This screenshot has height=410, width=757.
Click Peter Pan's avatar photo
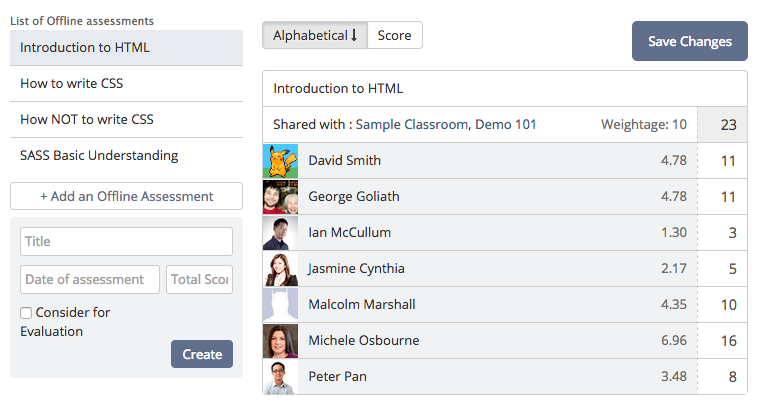coord(280,377)
